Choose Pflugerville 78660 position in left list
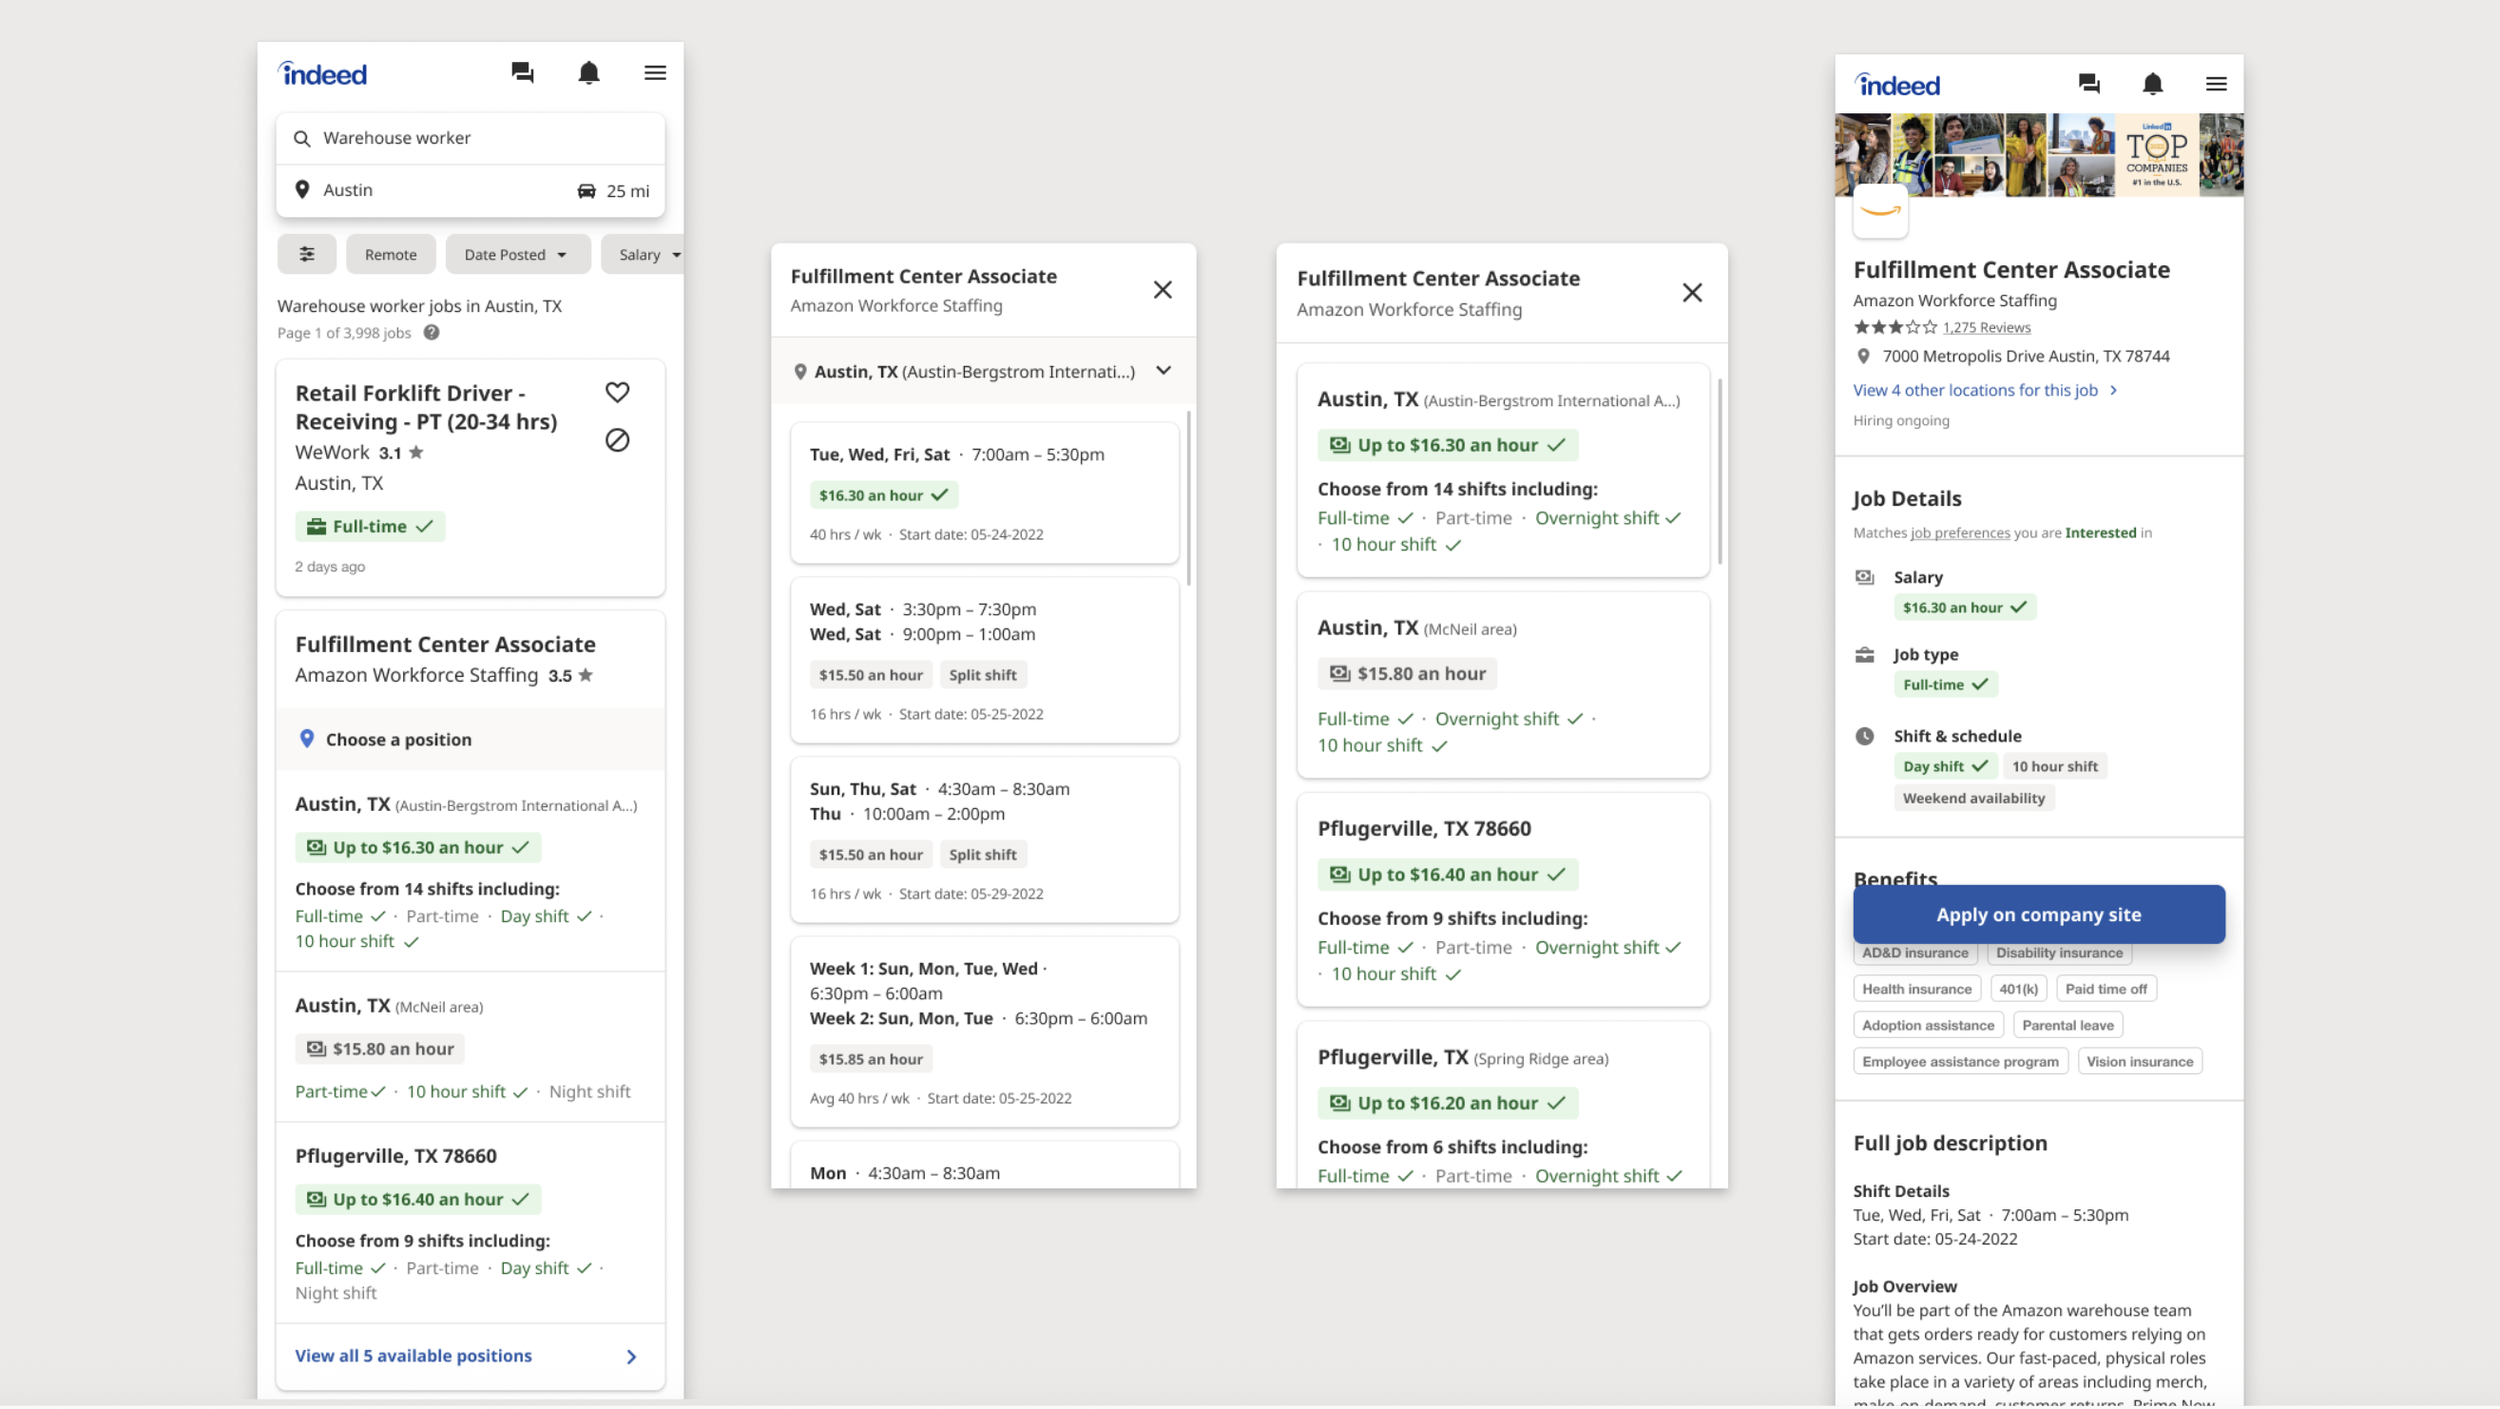The width and height of the screenshot is (2500, 1409). point(470,1223)
